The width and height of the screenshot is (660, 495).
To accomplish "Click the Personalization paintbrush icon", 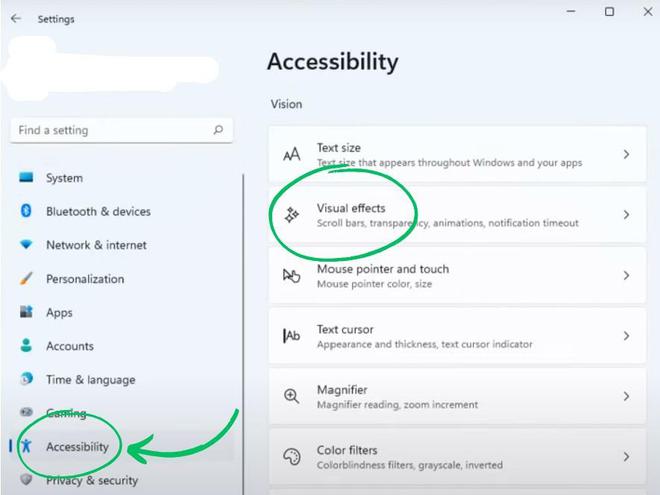I will click(x=27, y=279).
